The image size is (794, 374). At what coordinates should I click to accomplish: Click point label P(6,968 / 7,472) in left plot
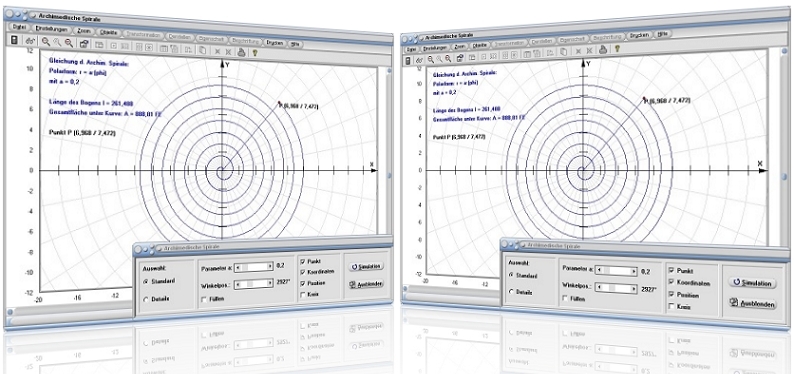click(298, 106)
